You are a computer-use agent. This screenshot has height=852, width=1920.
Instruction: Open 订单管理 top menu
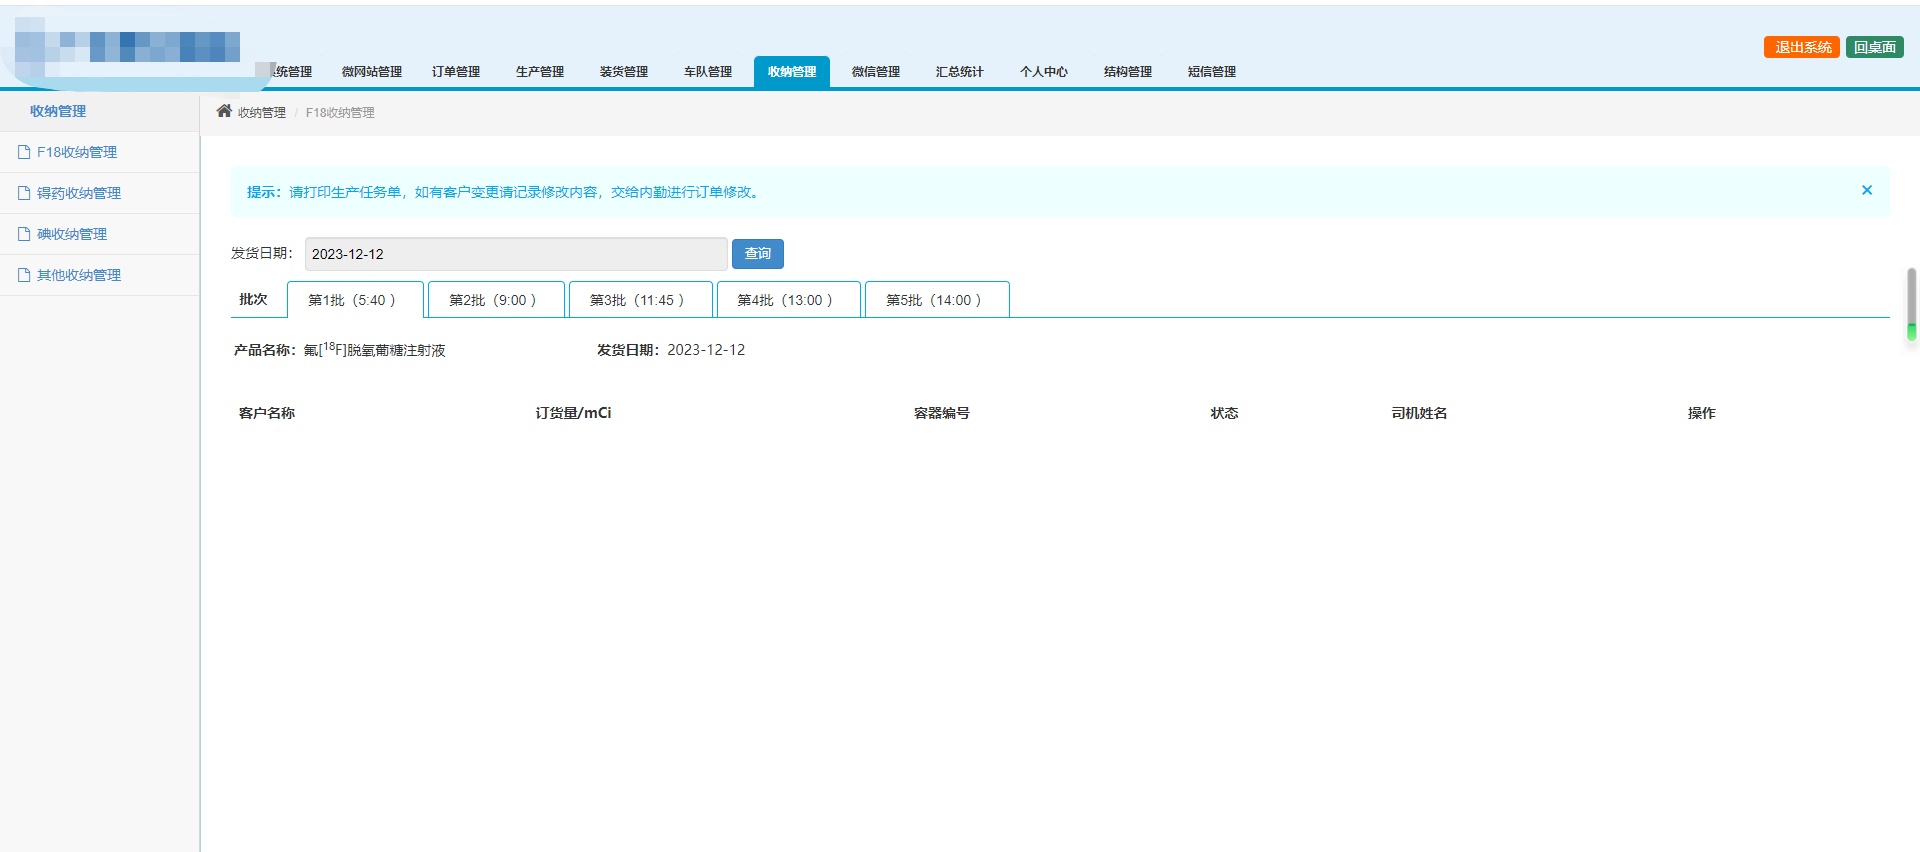coord(456,72)
